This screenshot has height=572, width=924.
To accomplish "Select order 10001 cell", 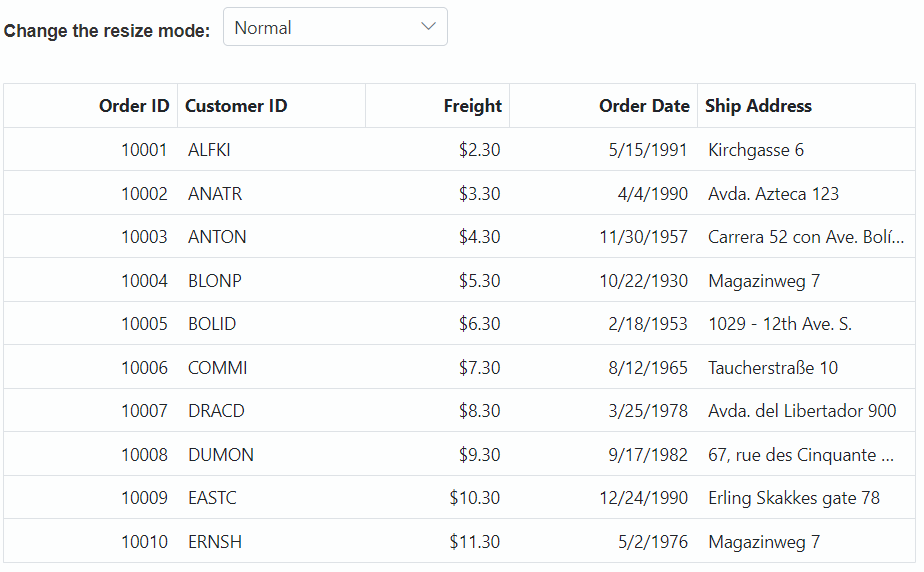I will (x=91, y=150).
